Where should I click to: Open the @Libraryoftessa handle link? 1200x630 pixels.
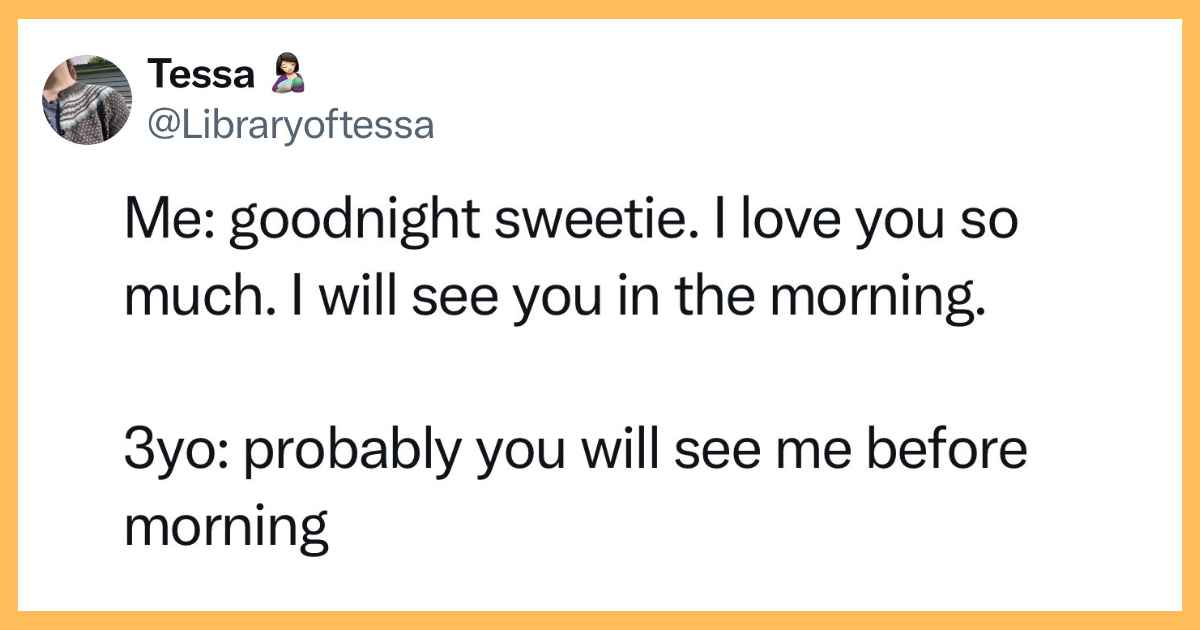click(x=291, y=125)
